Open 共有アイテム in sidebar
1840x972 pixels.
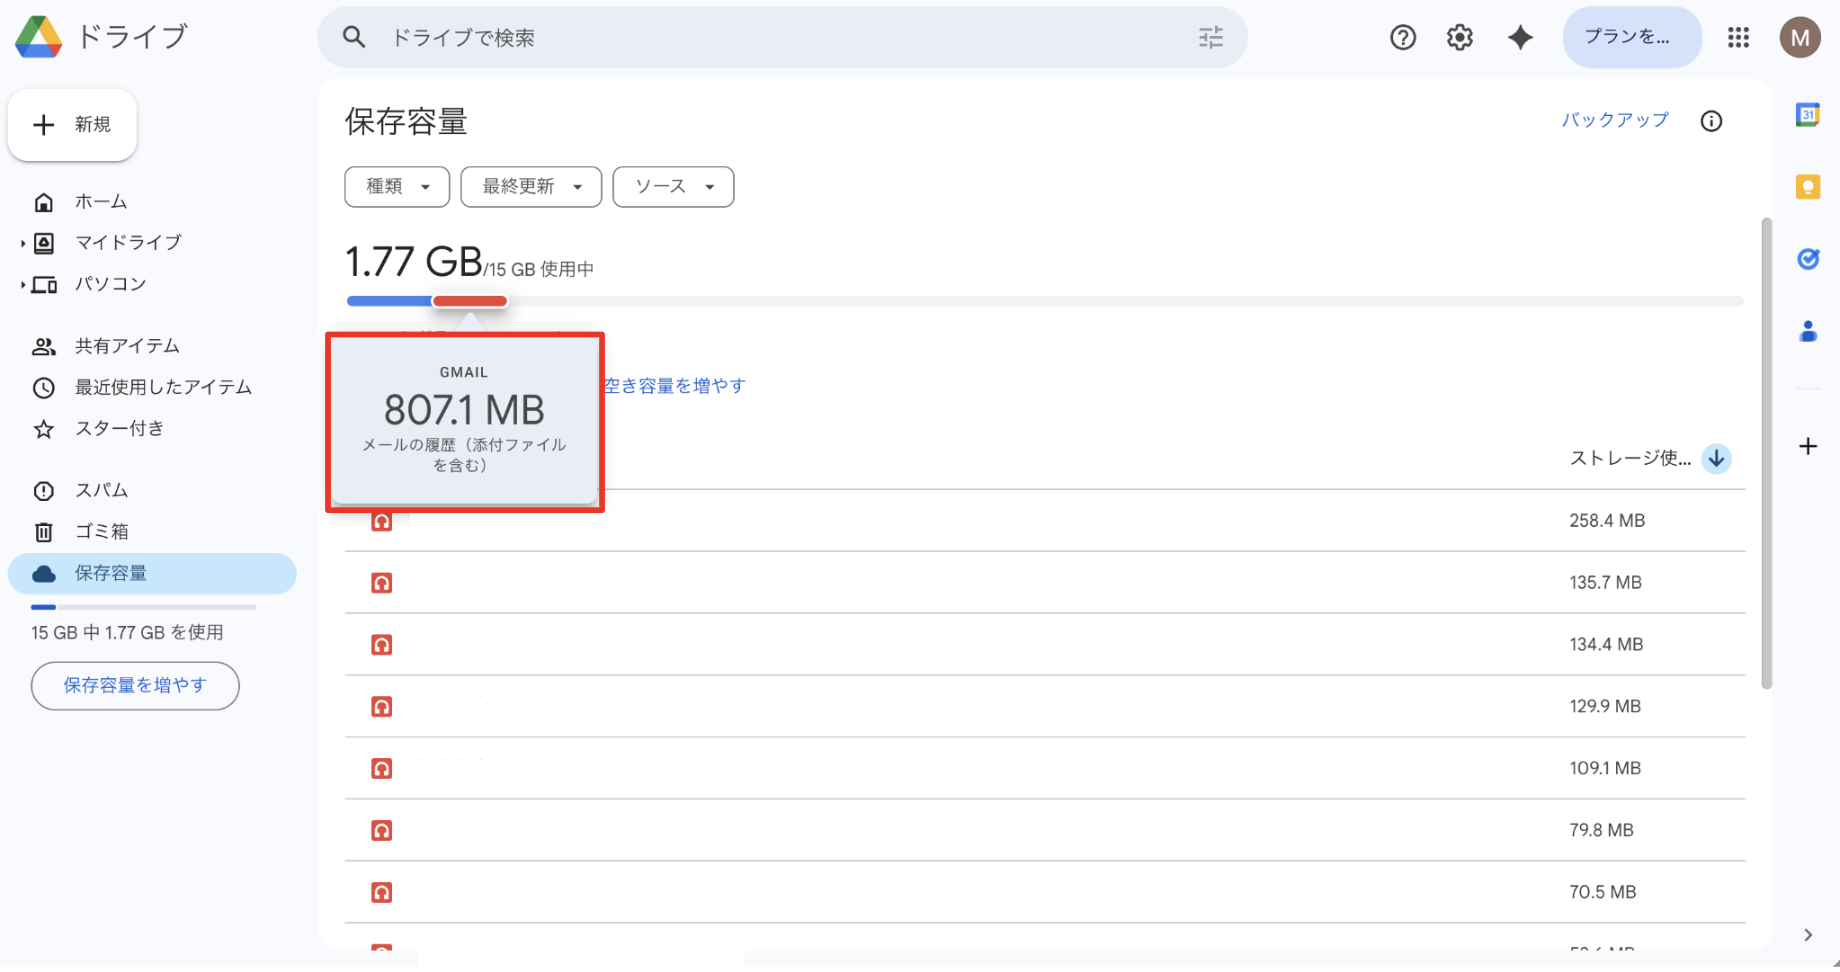pyautogui.click(x=127, y=346)
